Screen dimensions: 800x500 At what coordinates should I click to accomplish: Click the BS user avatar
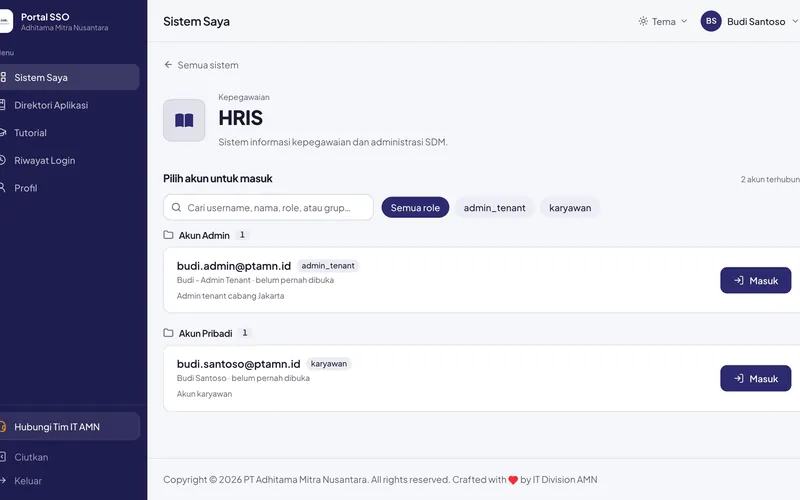click(x=711, y=21)
